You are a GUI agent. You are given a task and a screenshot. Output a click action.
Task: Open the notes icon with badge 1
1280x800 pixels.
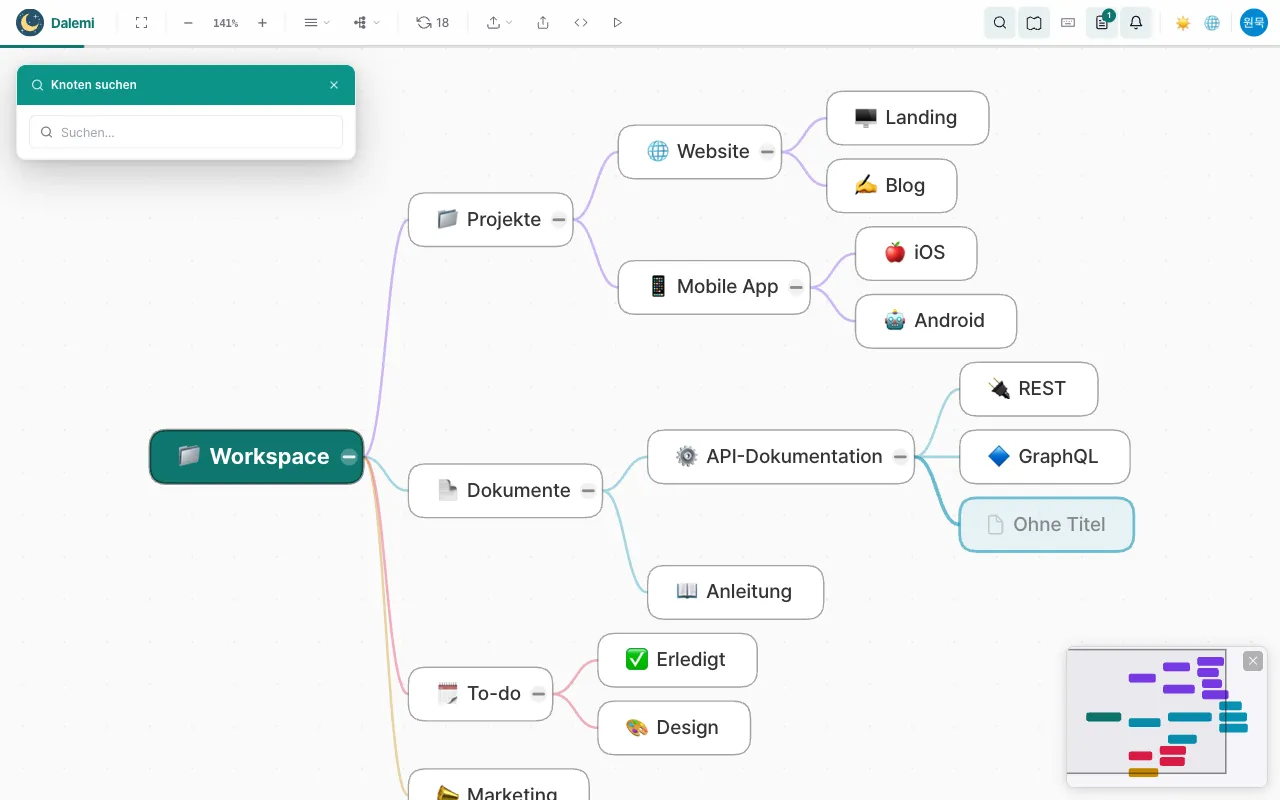(1102, 22)
